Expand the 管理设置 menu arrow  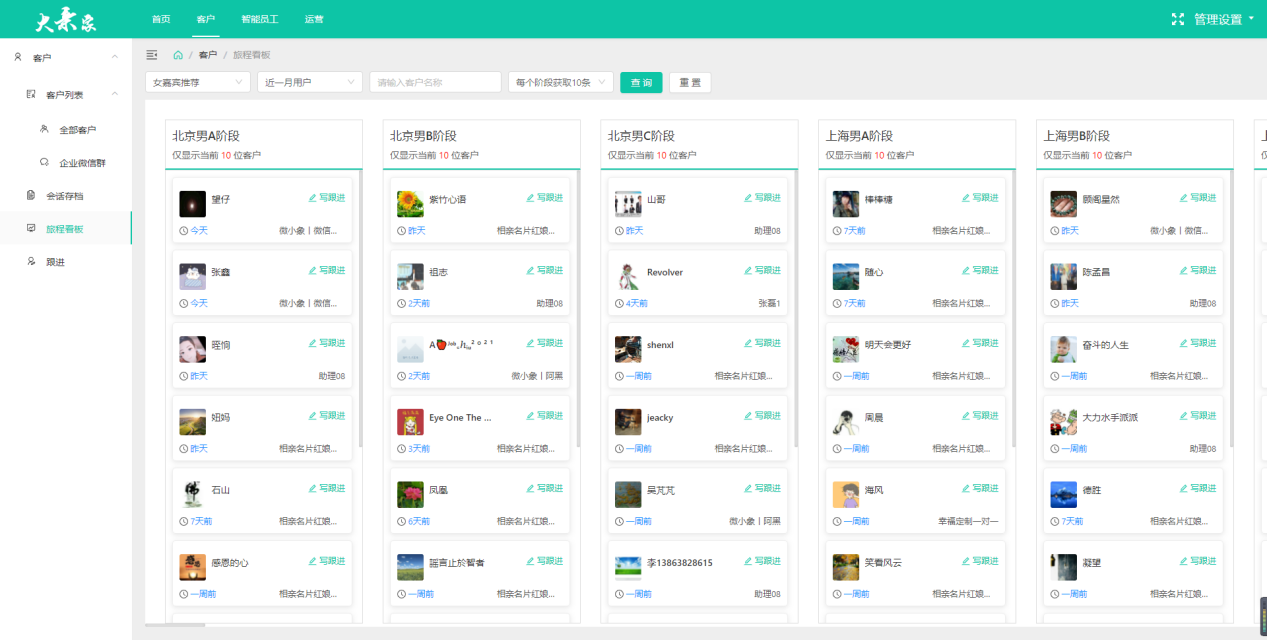coord(1252,18)
